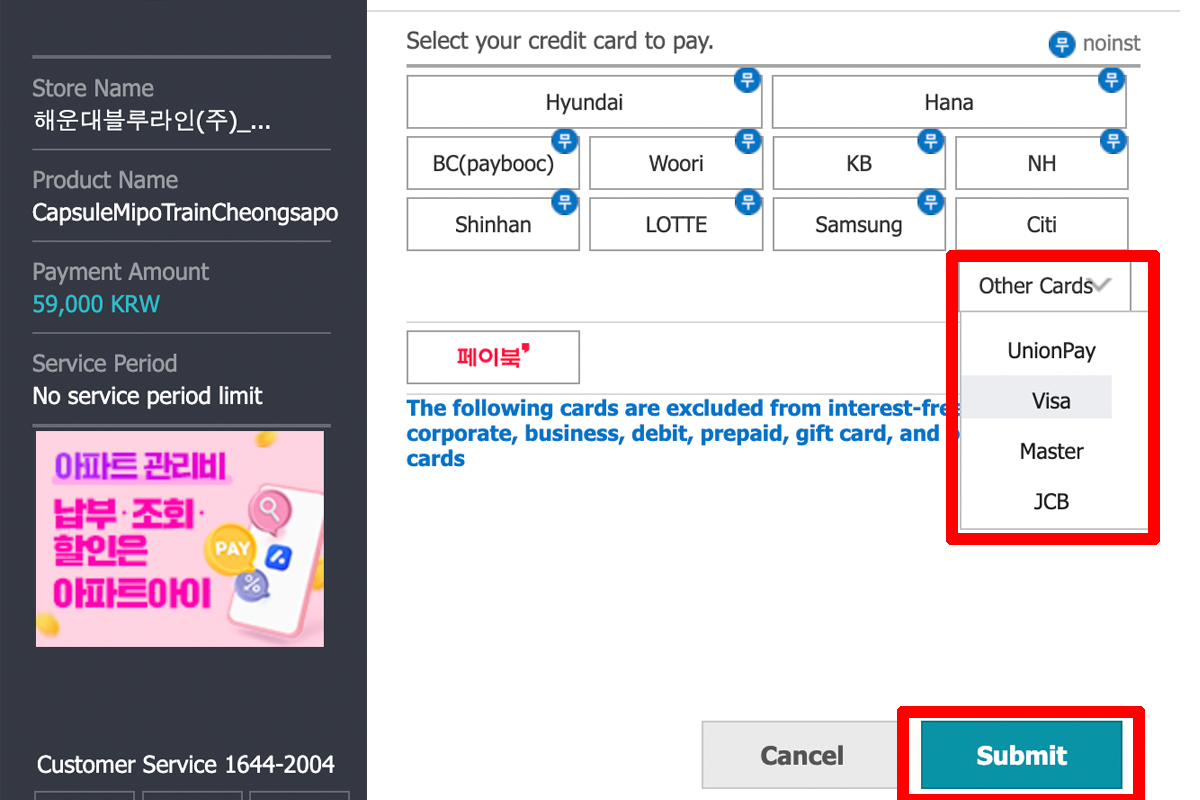Choose Citi card for payment
Viewport: 1200px width, 800px height.
[1041, 225]
